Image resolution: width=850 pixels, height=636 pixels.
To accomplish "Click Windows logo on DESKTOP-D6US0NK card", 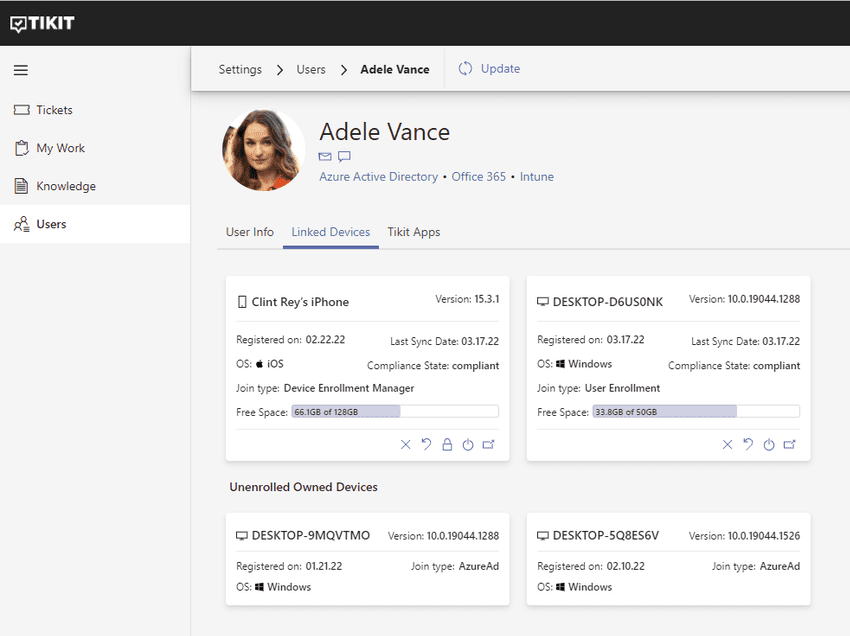I will coord(561,364).
